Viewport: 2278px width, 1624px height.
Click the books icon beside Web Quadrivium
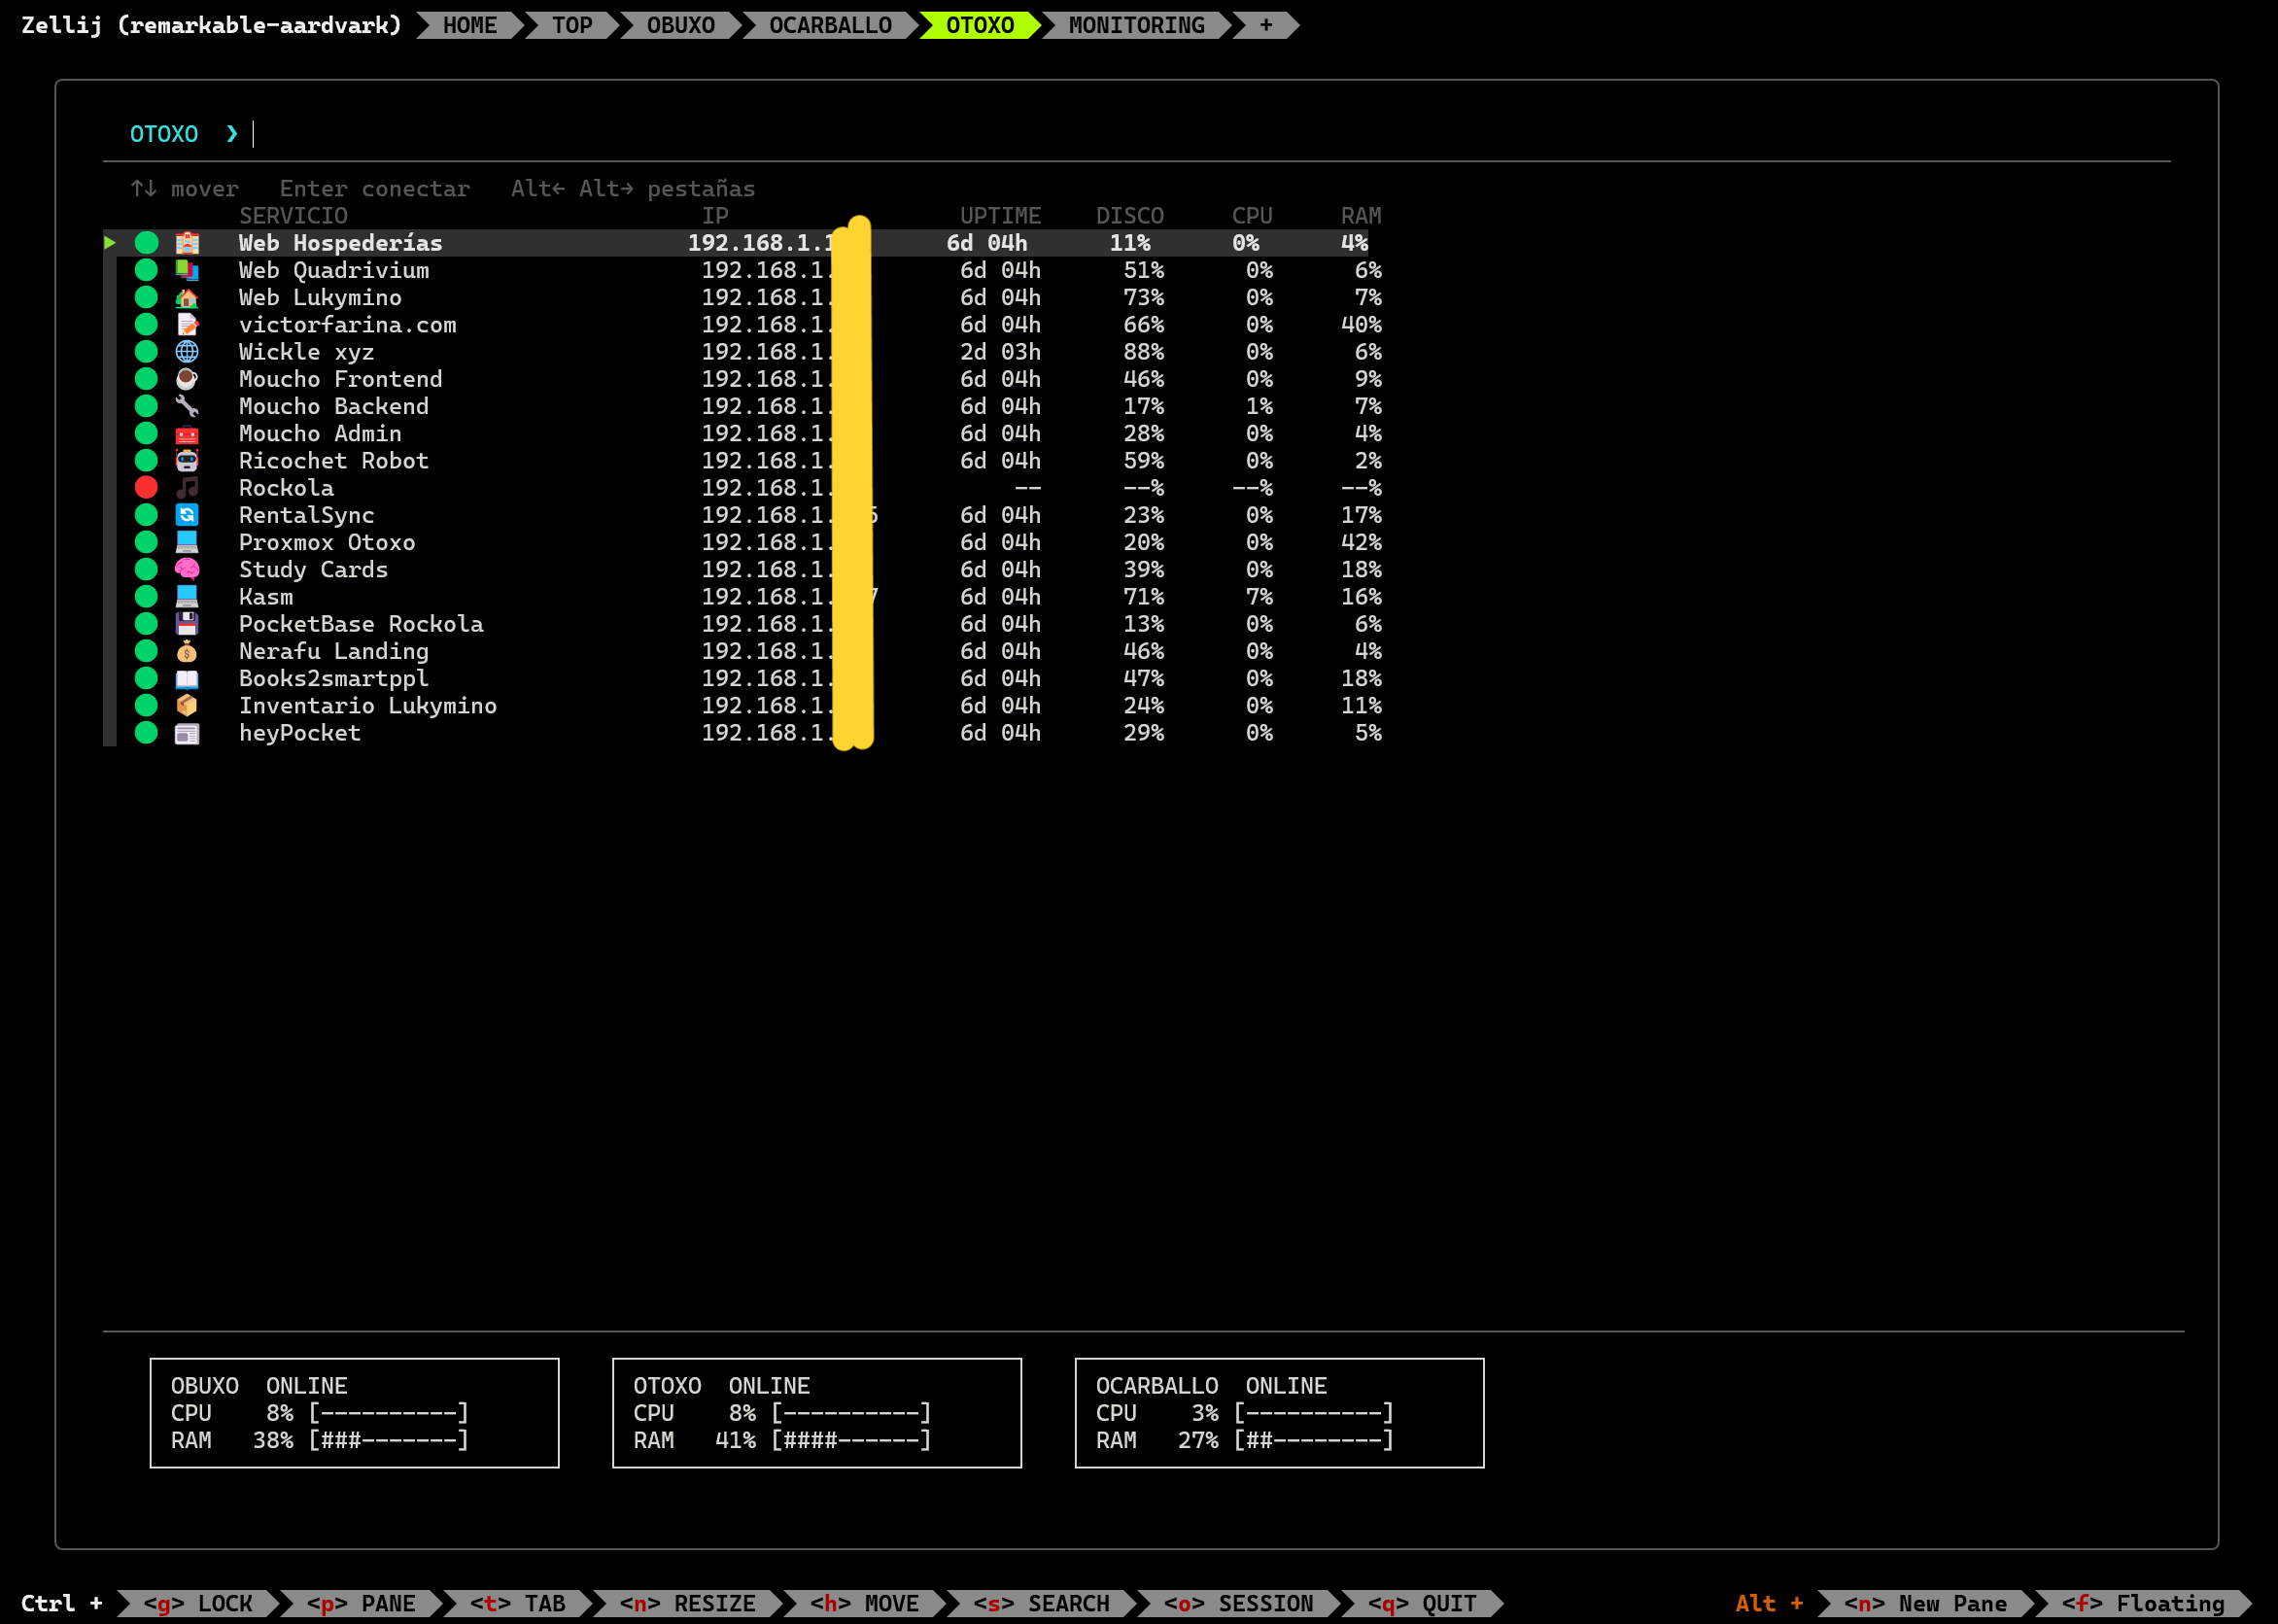187,270
